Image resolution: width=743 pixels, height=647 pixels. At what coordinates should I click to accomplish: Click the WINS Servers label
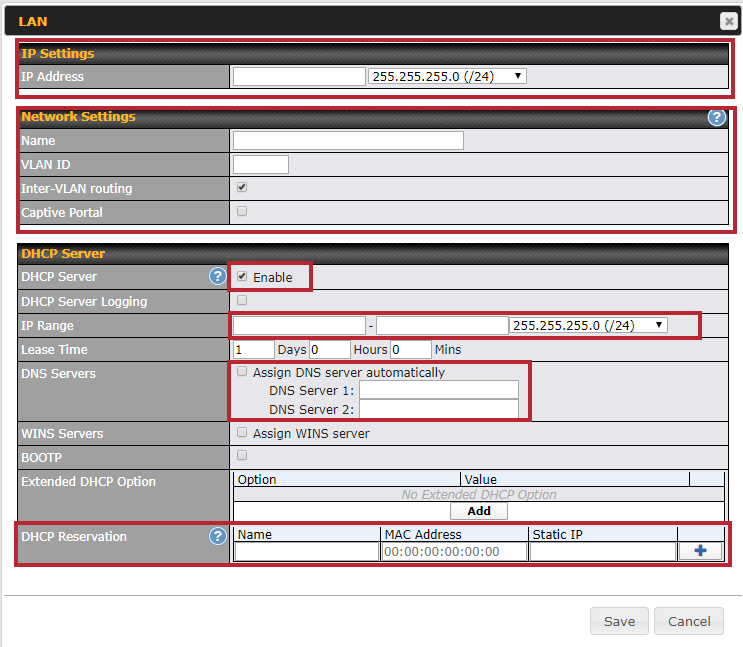point(62,434)
